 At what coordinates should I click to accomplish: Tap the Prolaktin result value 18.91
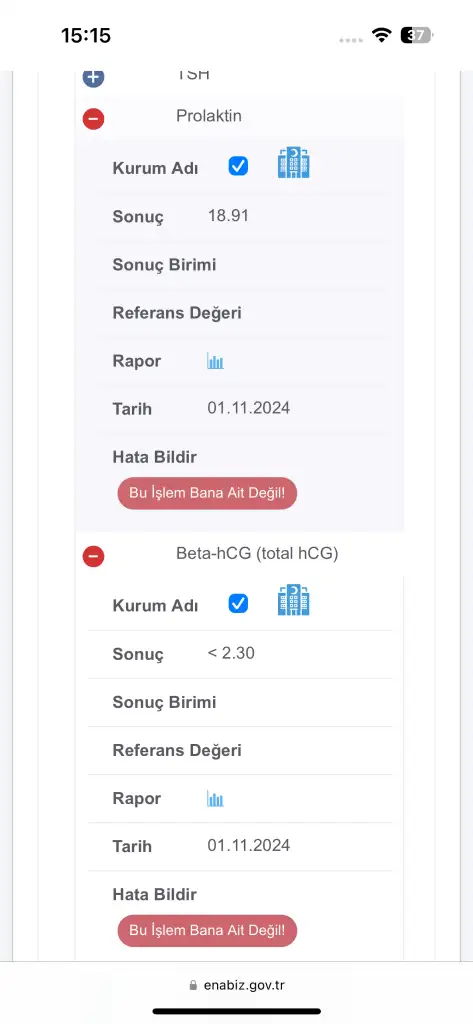tap(228, 216)
